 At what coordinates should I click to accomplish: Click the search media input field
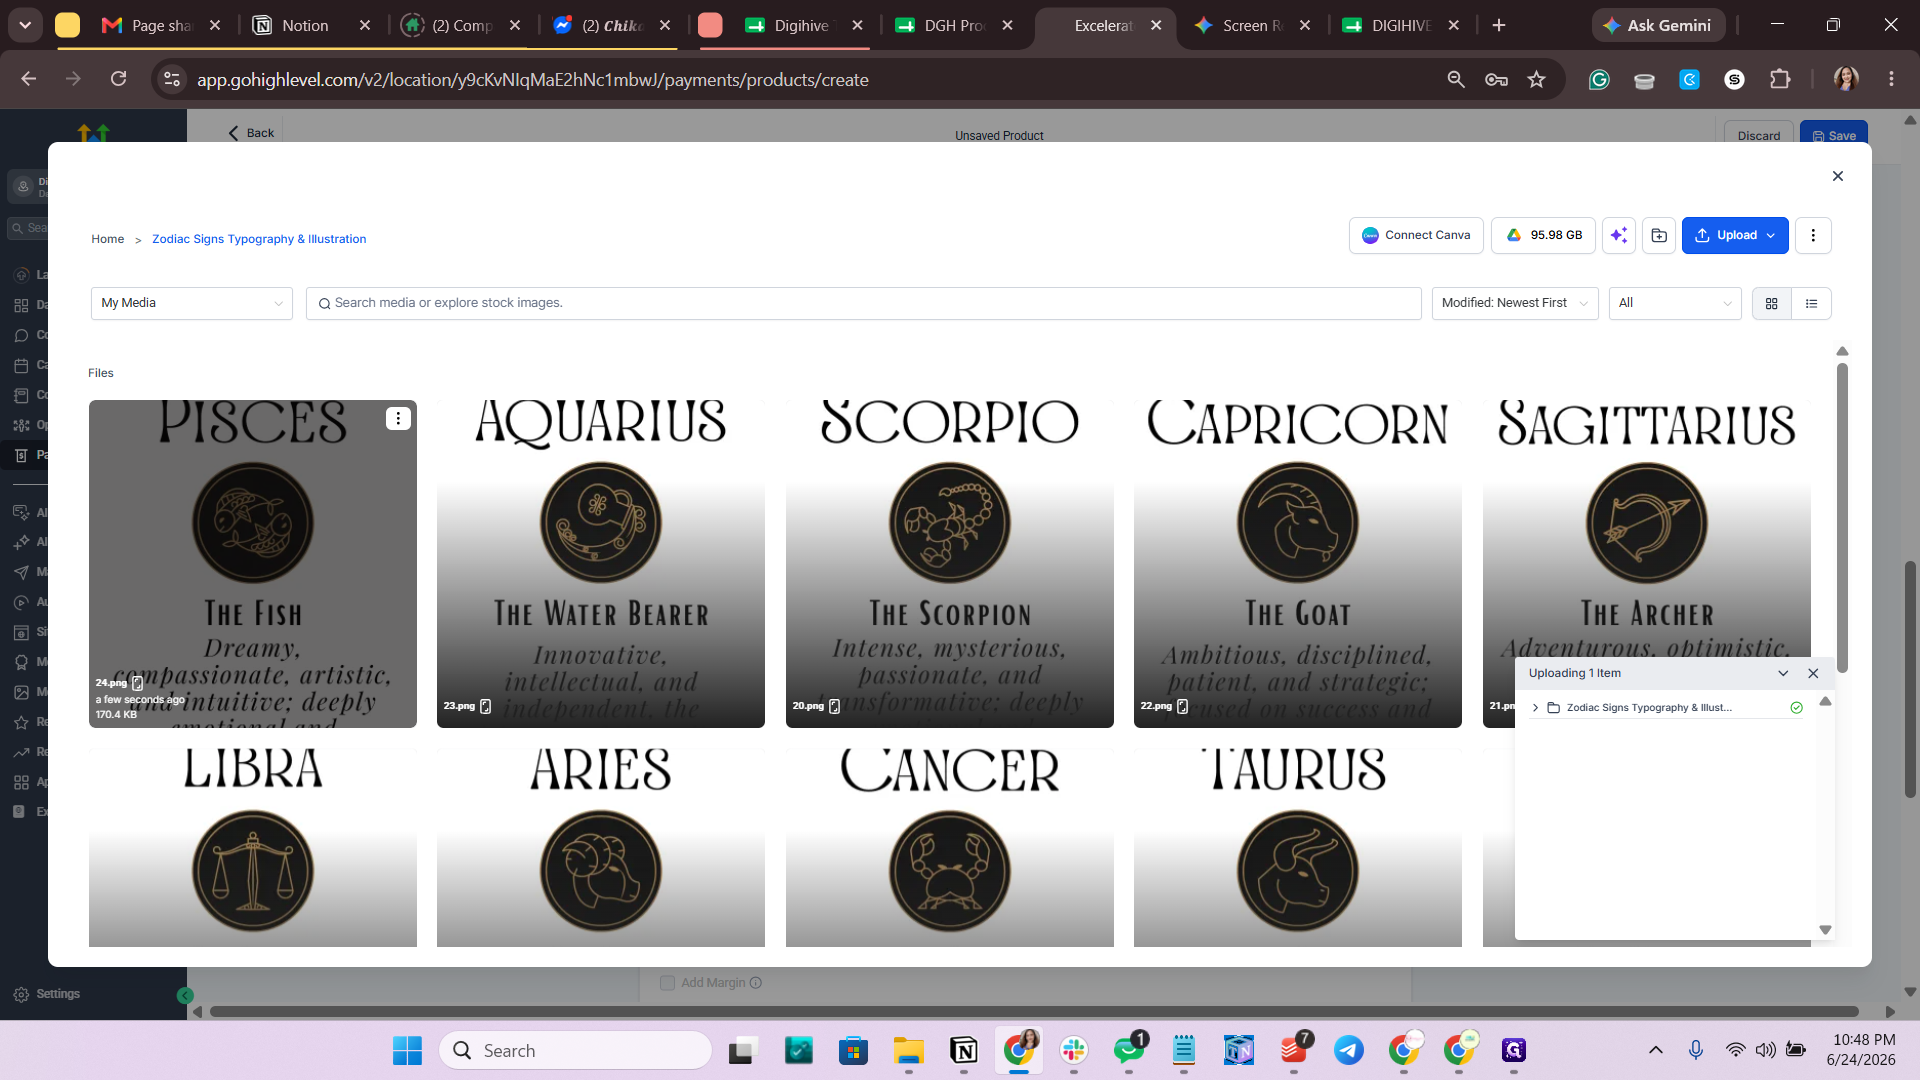click(864, 303)
